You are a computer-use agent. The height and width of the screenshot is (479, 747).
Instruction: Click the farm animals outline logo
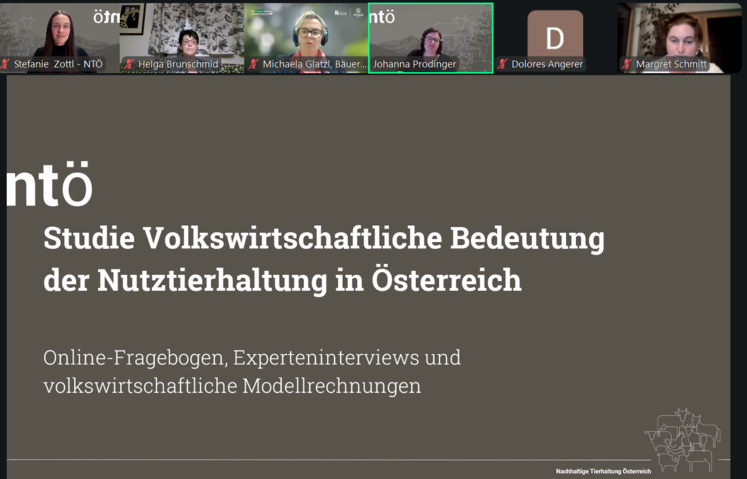tap(683, 439)
